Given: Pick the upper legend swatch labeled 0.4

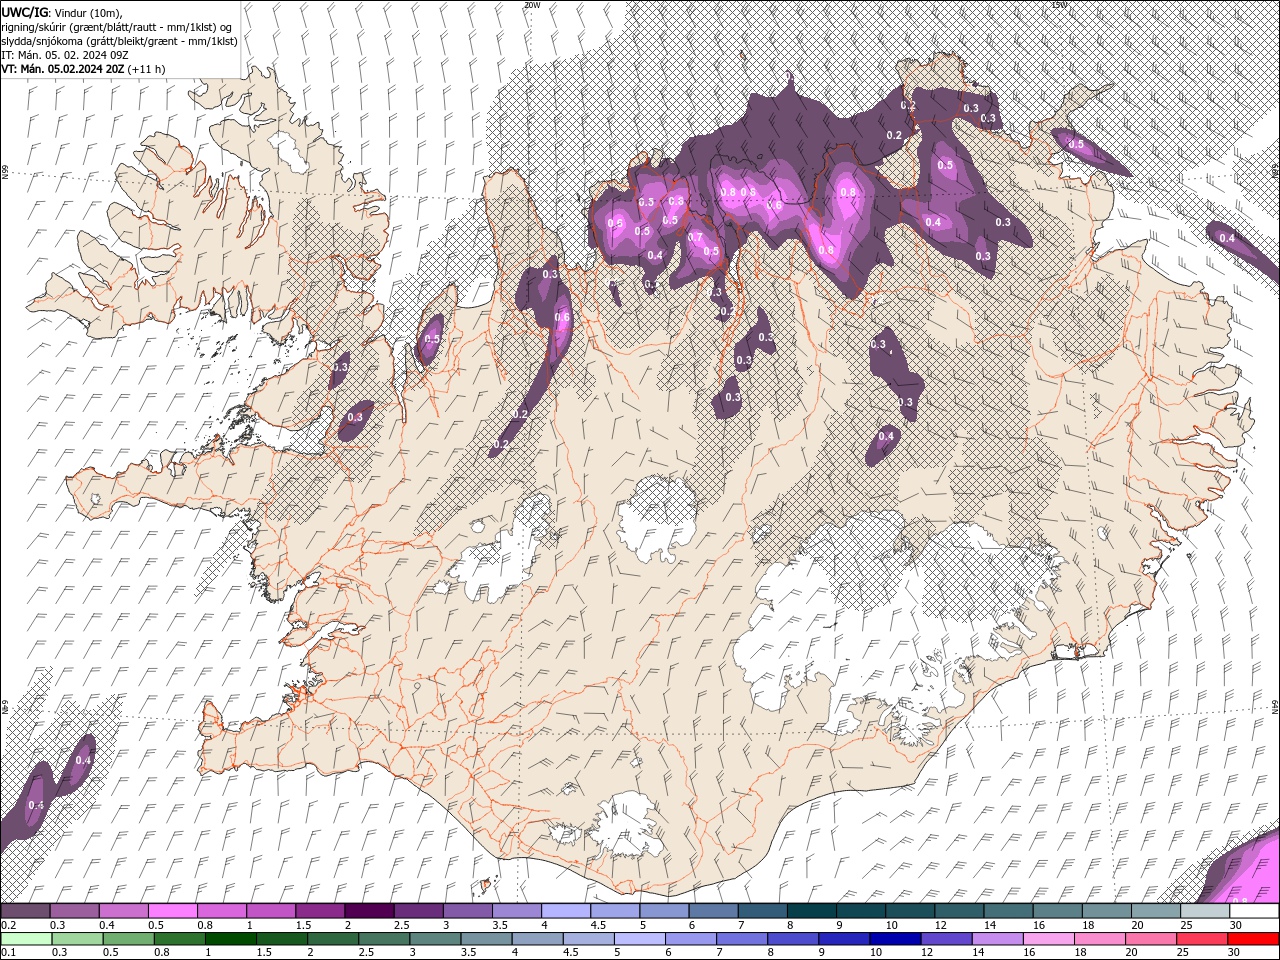Looking at the screenshot, I should click(123, 911).
